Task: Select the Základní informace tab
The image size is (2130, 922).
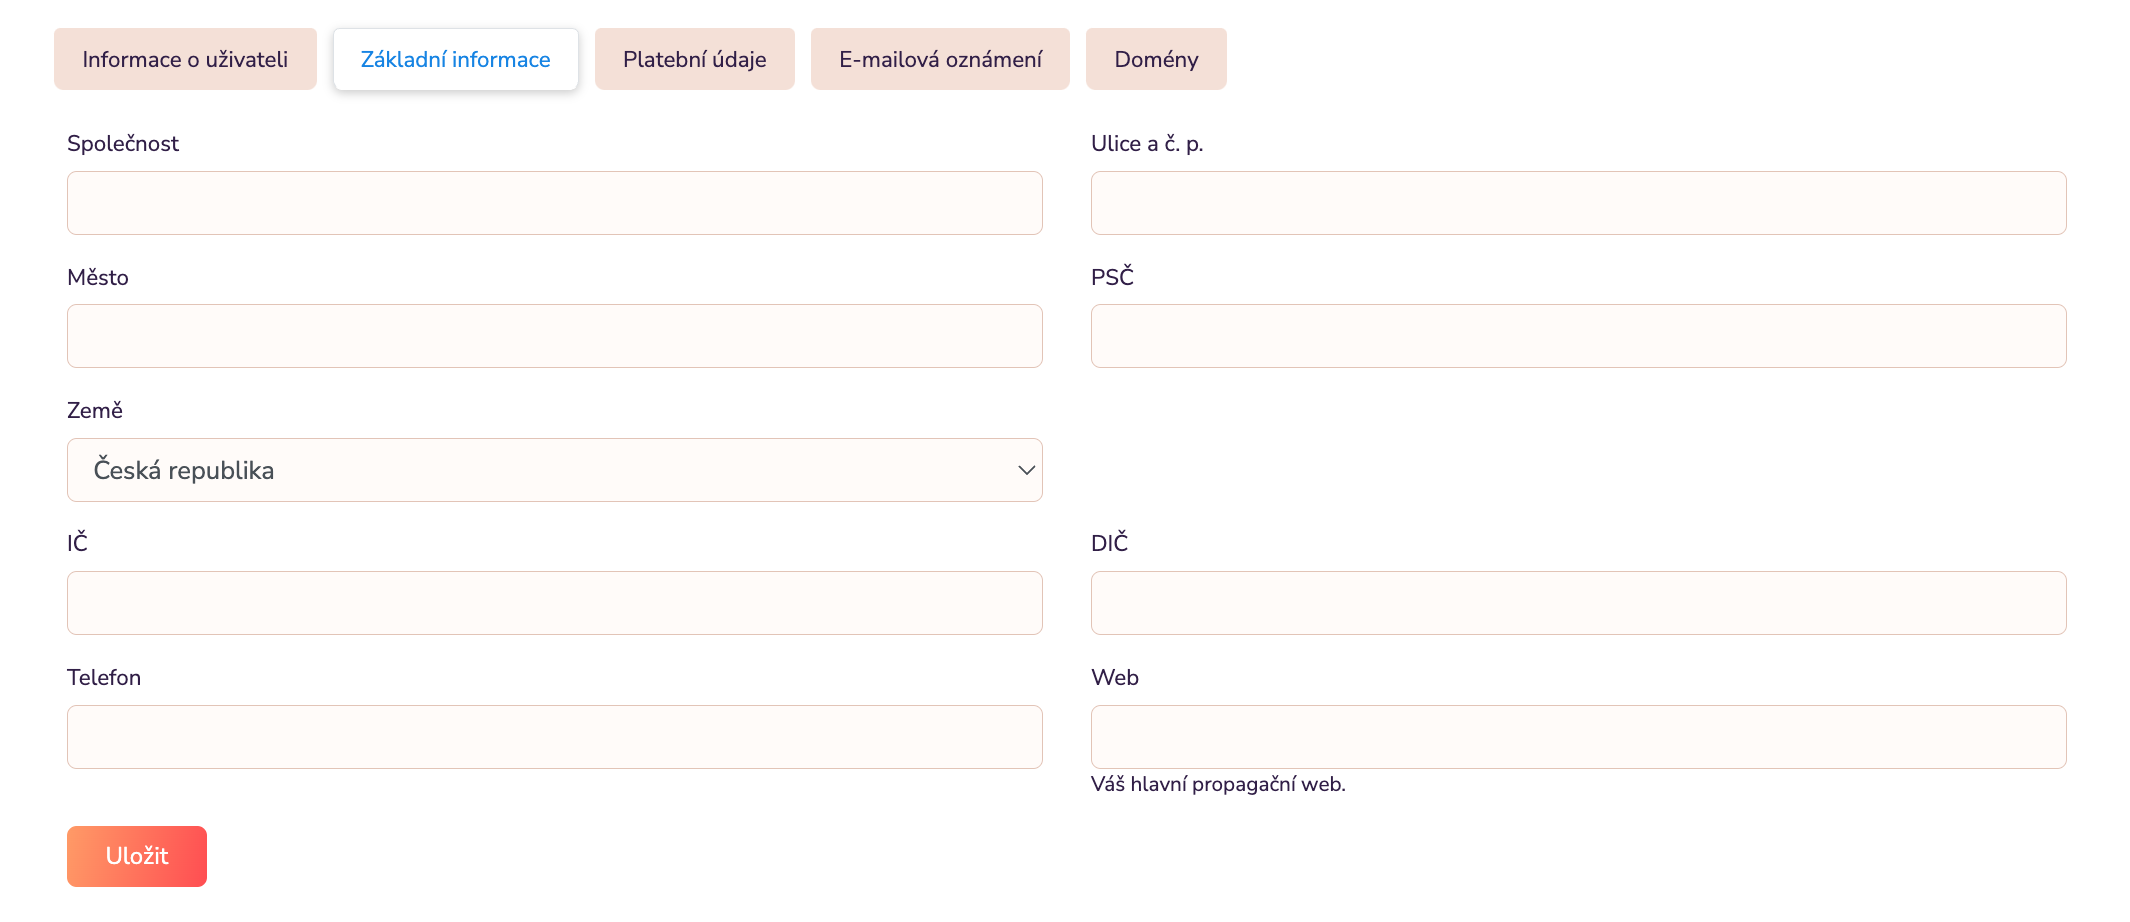Action: click(455, 60)
